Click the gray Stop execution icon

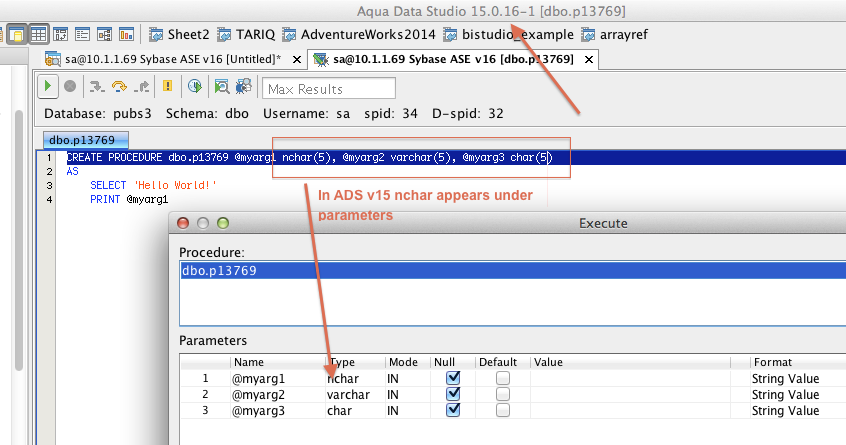coord(70,86)
